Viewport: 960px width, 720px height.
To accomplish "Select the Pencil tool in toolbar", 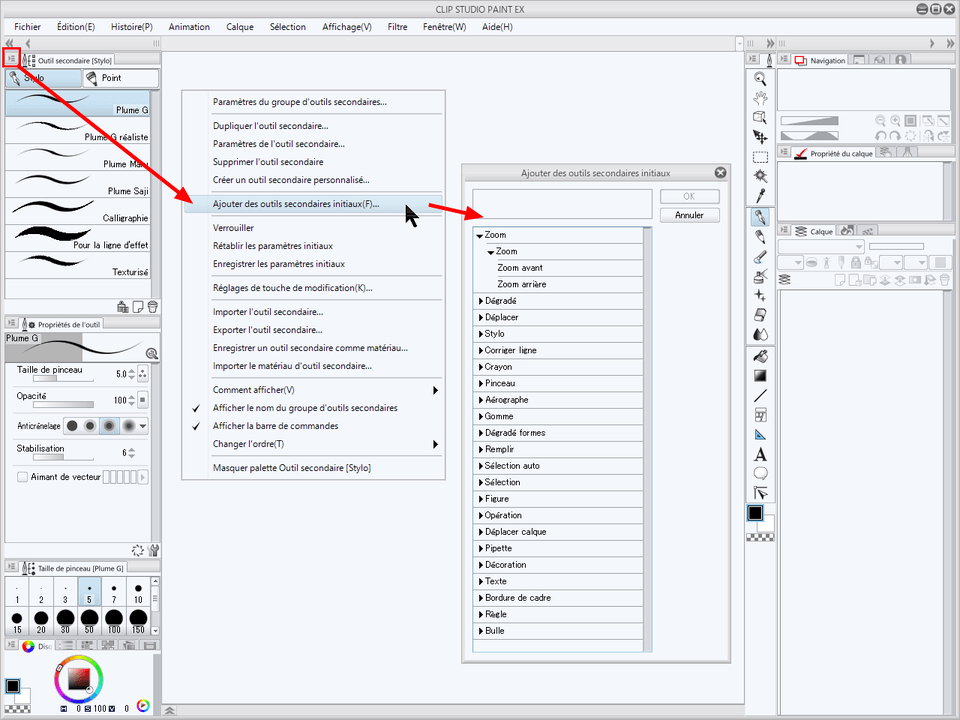I will 760,238.
